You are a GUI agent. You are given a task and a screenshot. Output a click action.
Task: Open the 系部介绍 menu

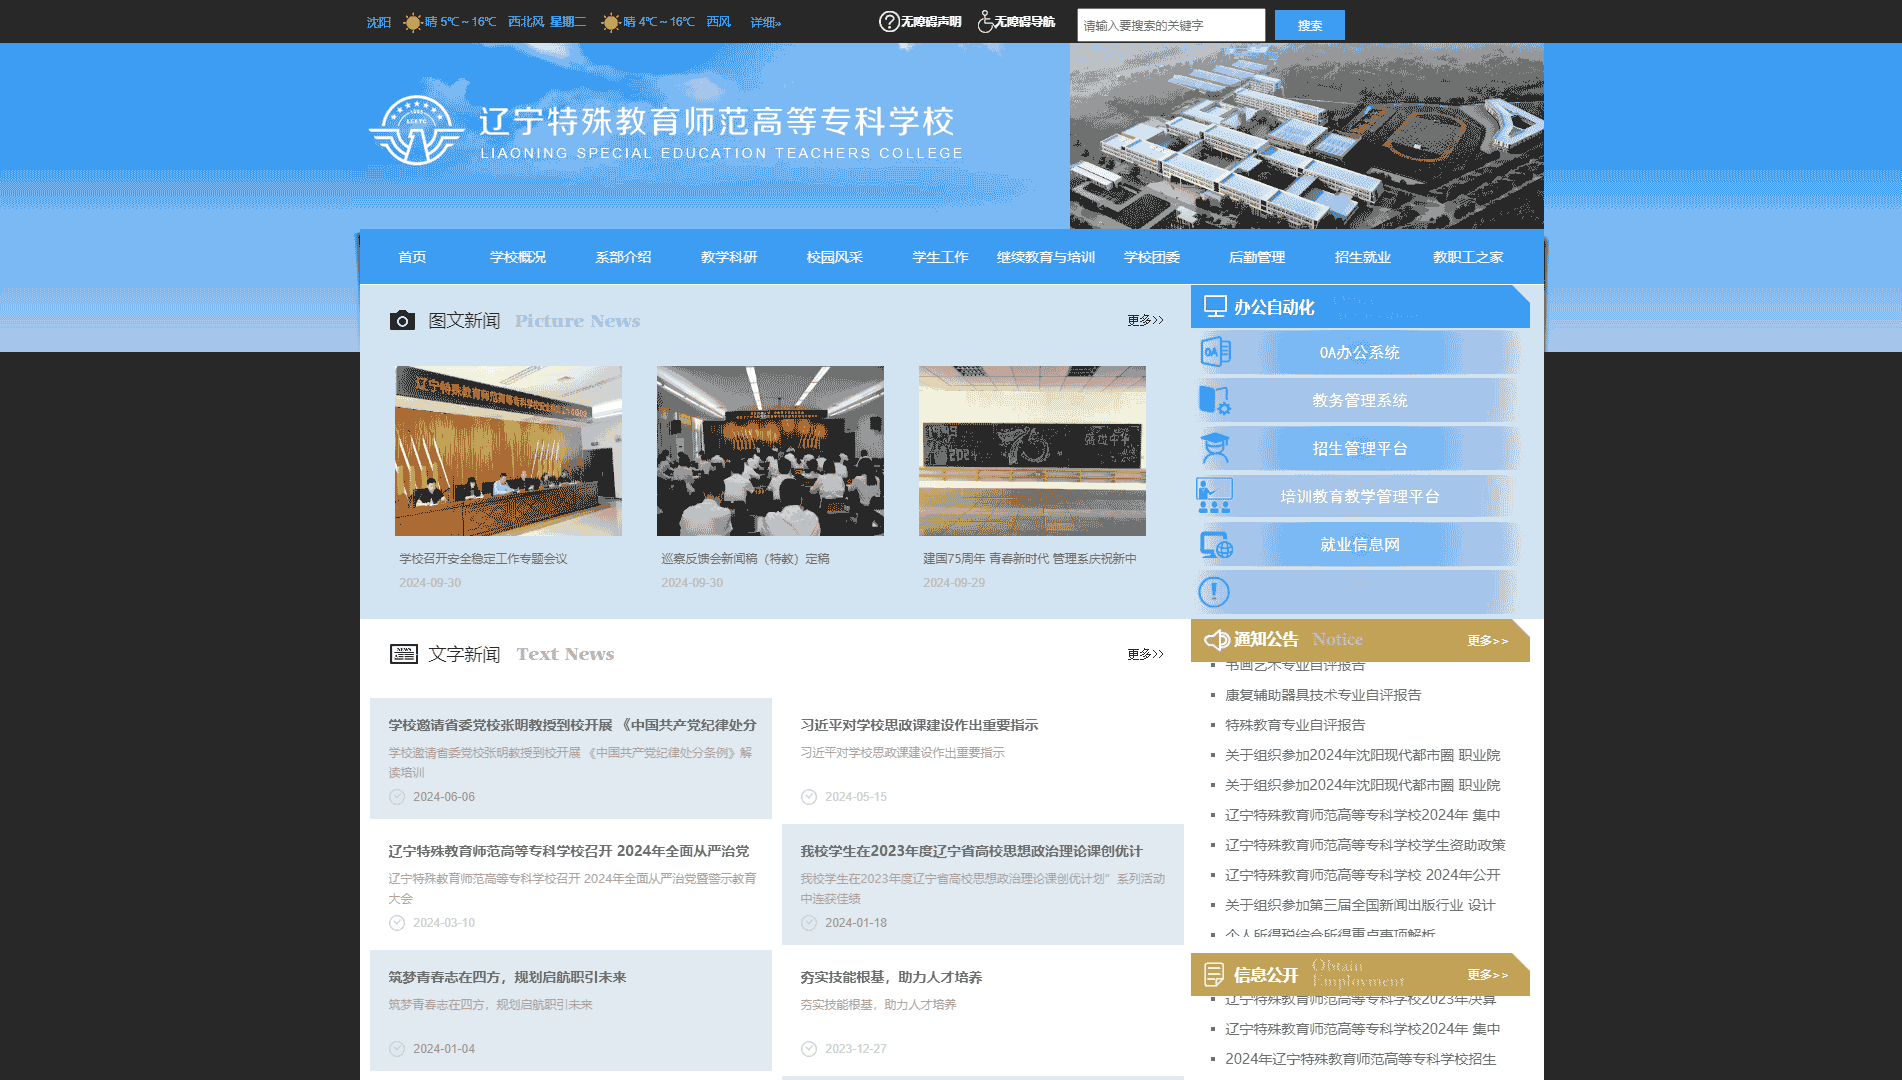(x=623, y=257)
